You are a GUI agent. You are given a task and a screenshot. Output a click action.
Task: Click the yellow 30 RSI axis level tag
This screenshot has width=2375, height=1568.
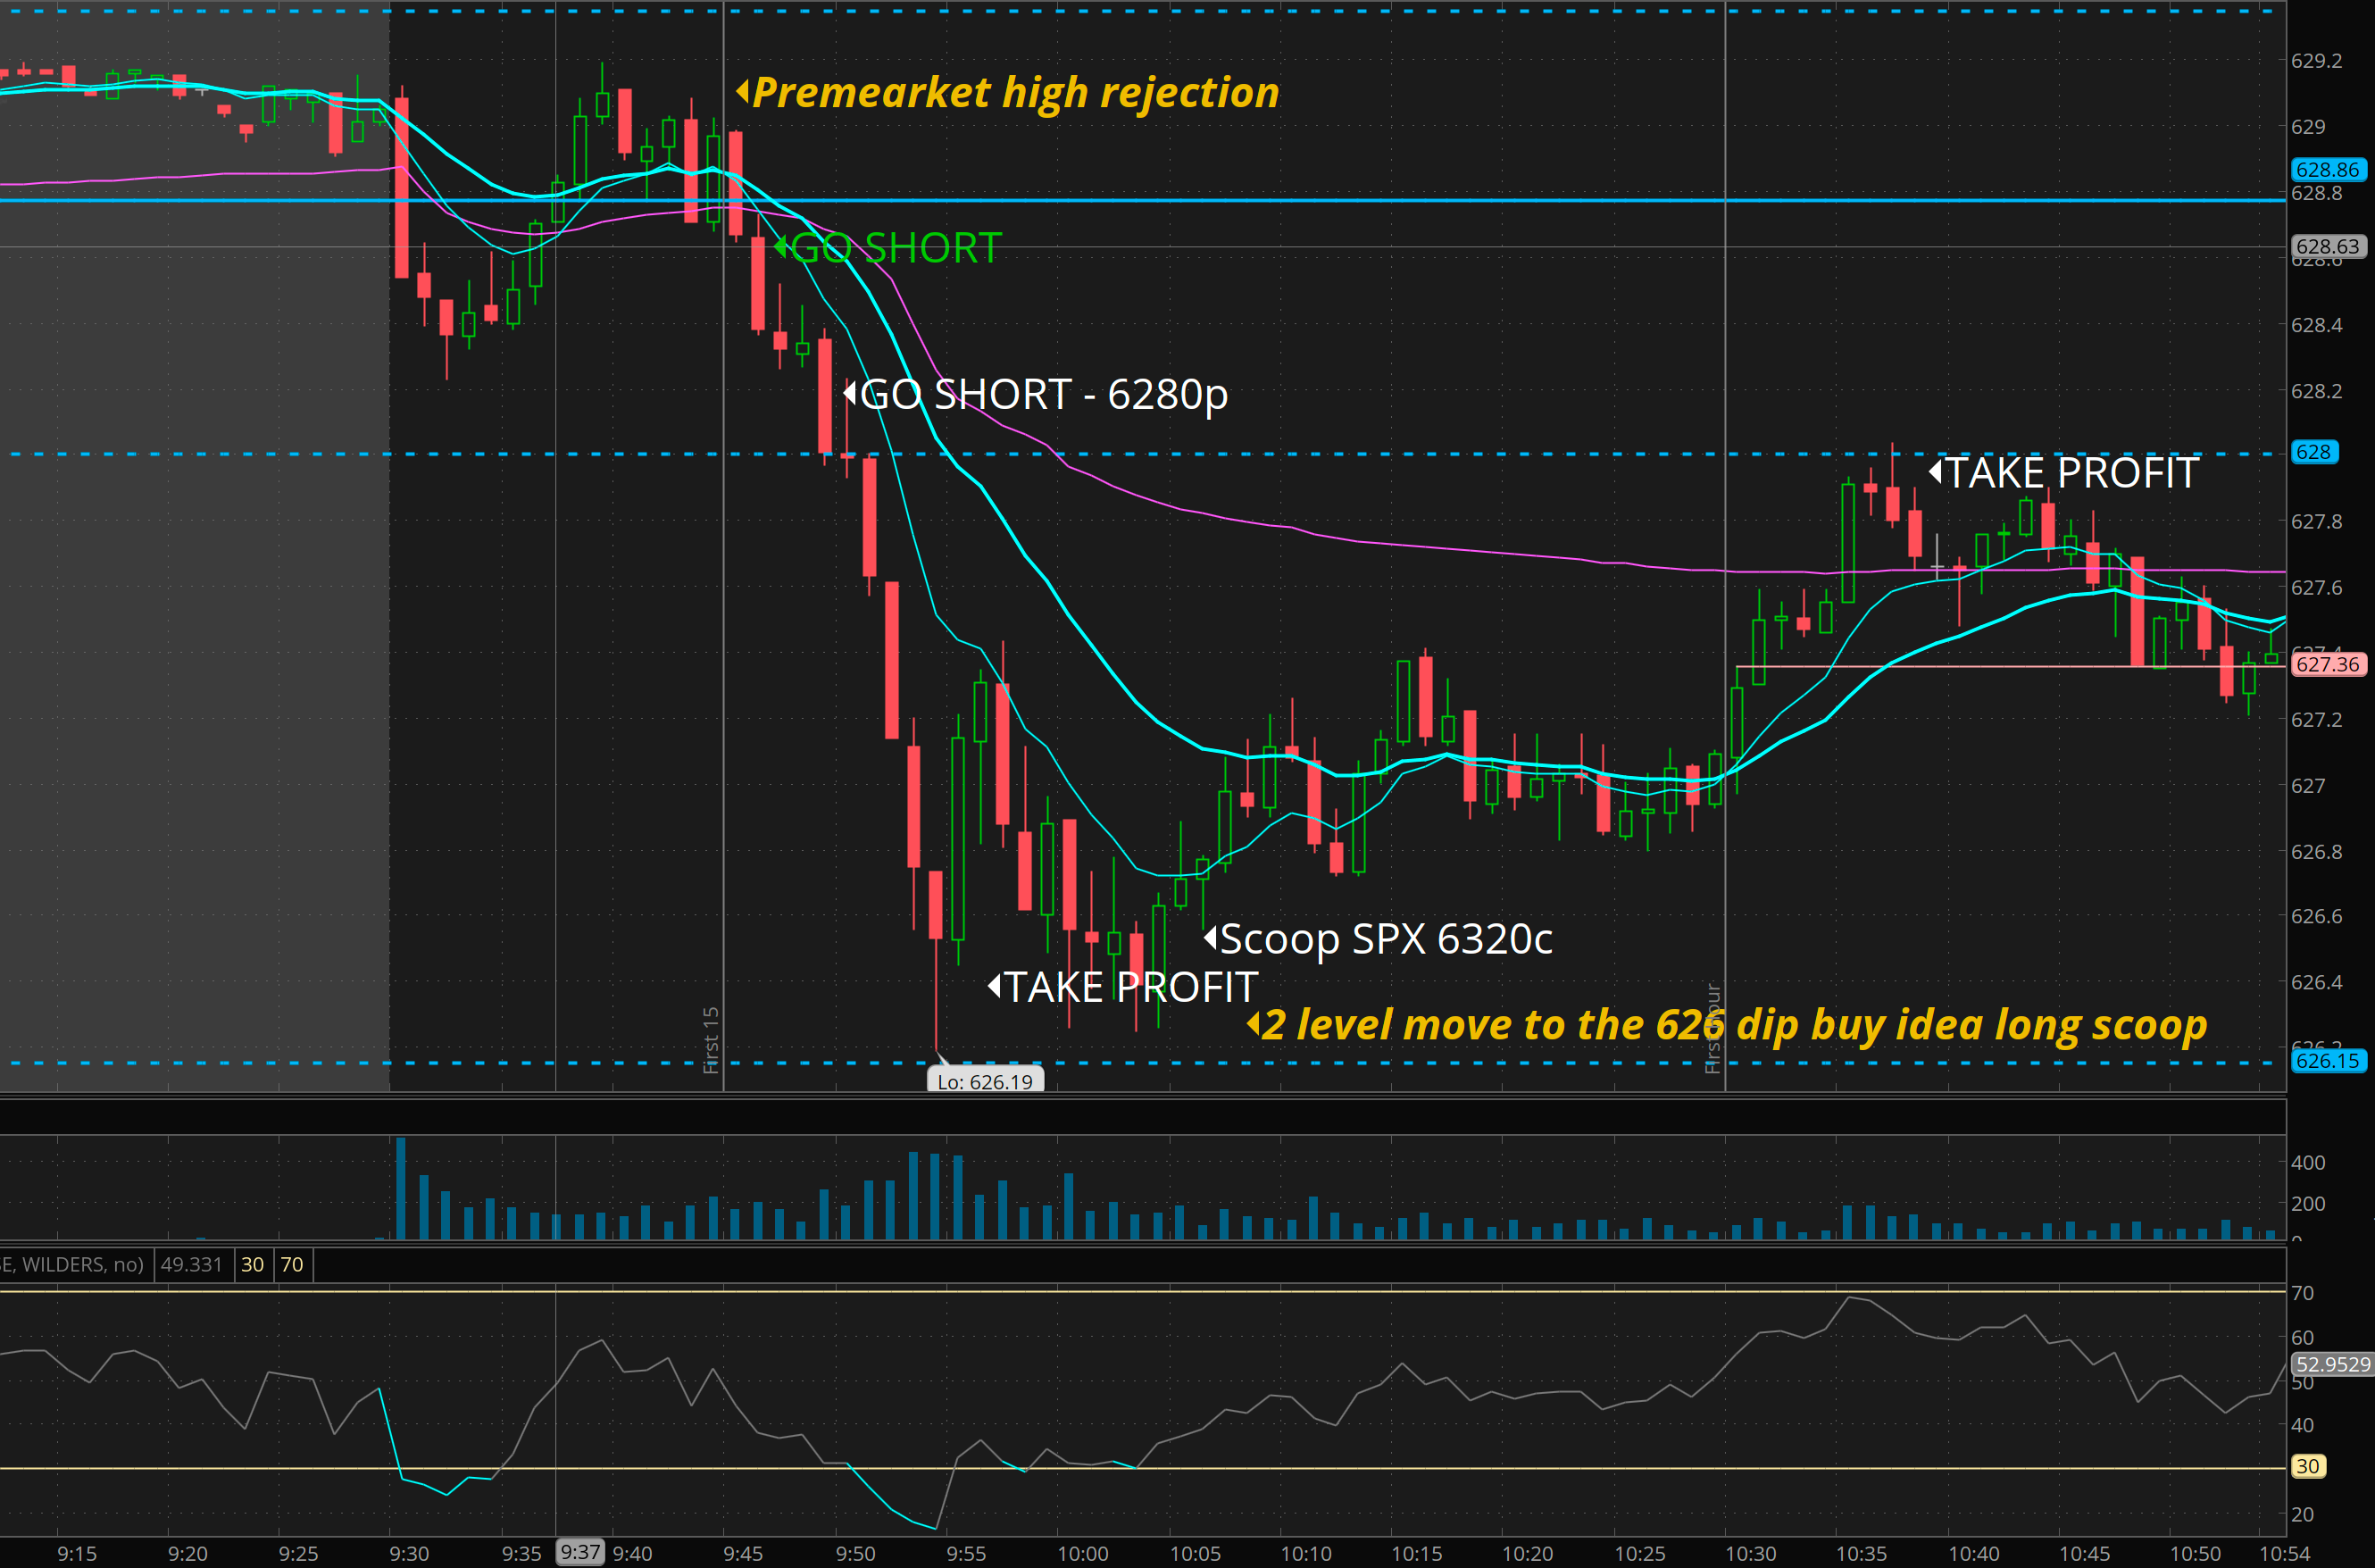tap(2307, 1467)
